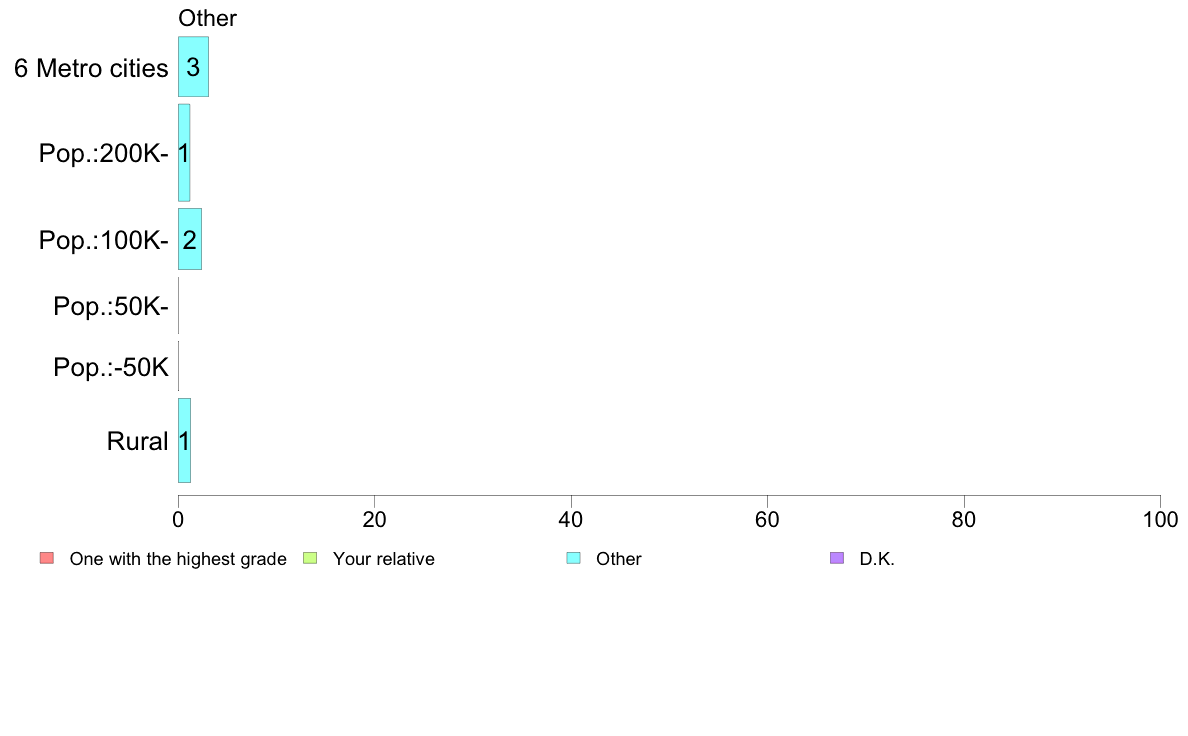
Task: Select the Pop.:200K- bar
Action: click(184, 153)
